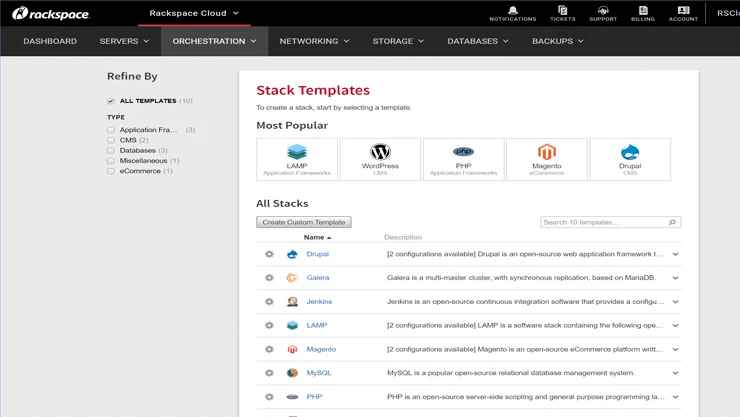The height and width of the screenshot is (417, 740).
Task: Open the Databases menu
Action: [478, 41]
